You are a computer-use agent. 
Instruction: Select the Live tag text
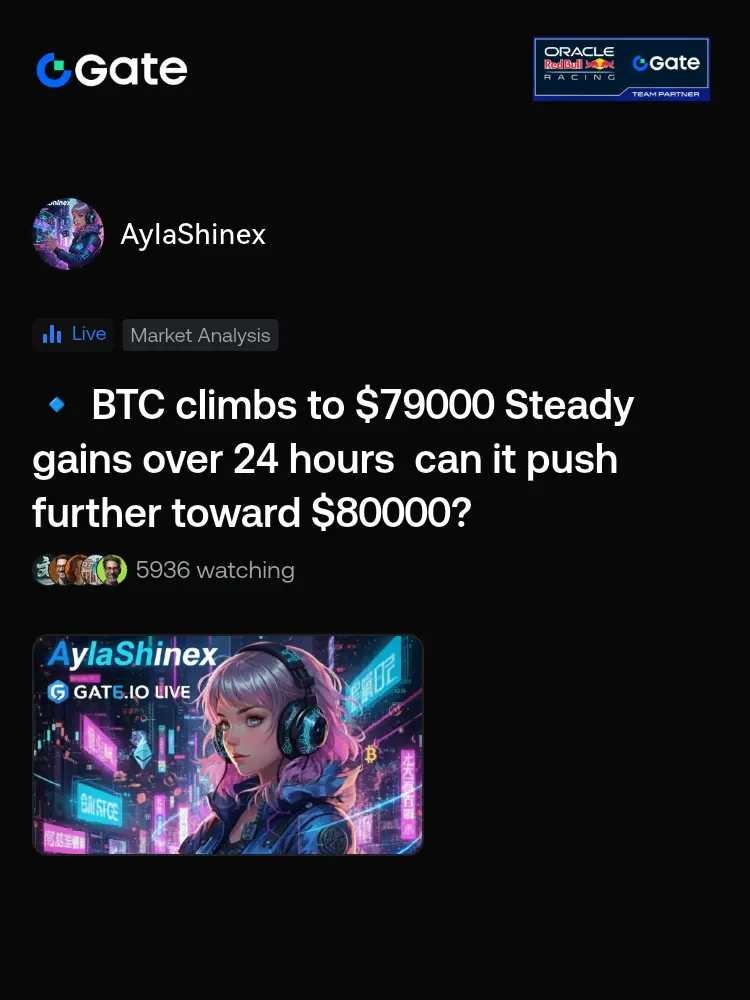(89, 334)
